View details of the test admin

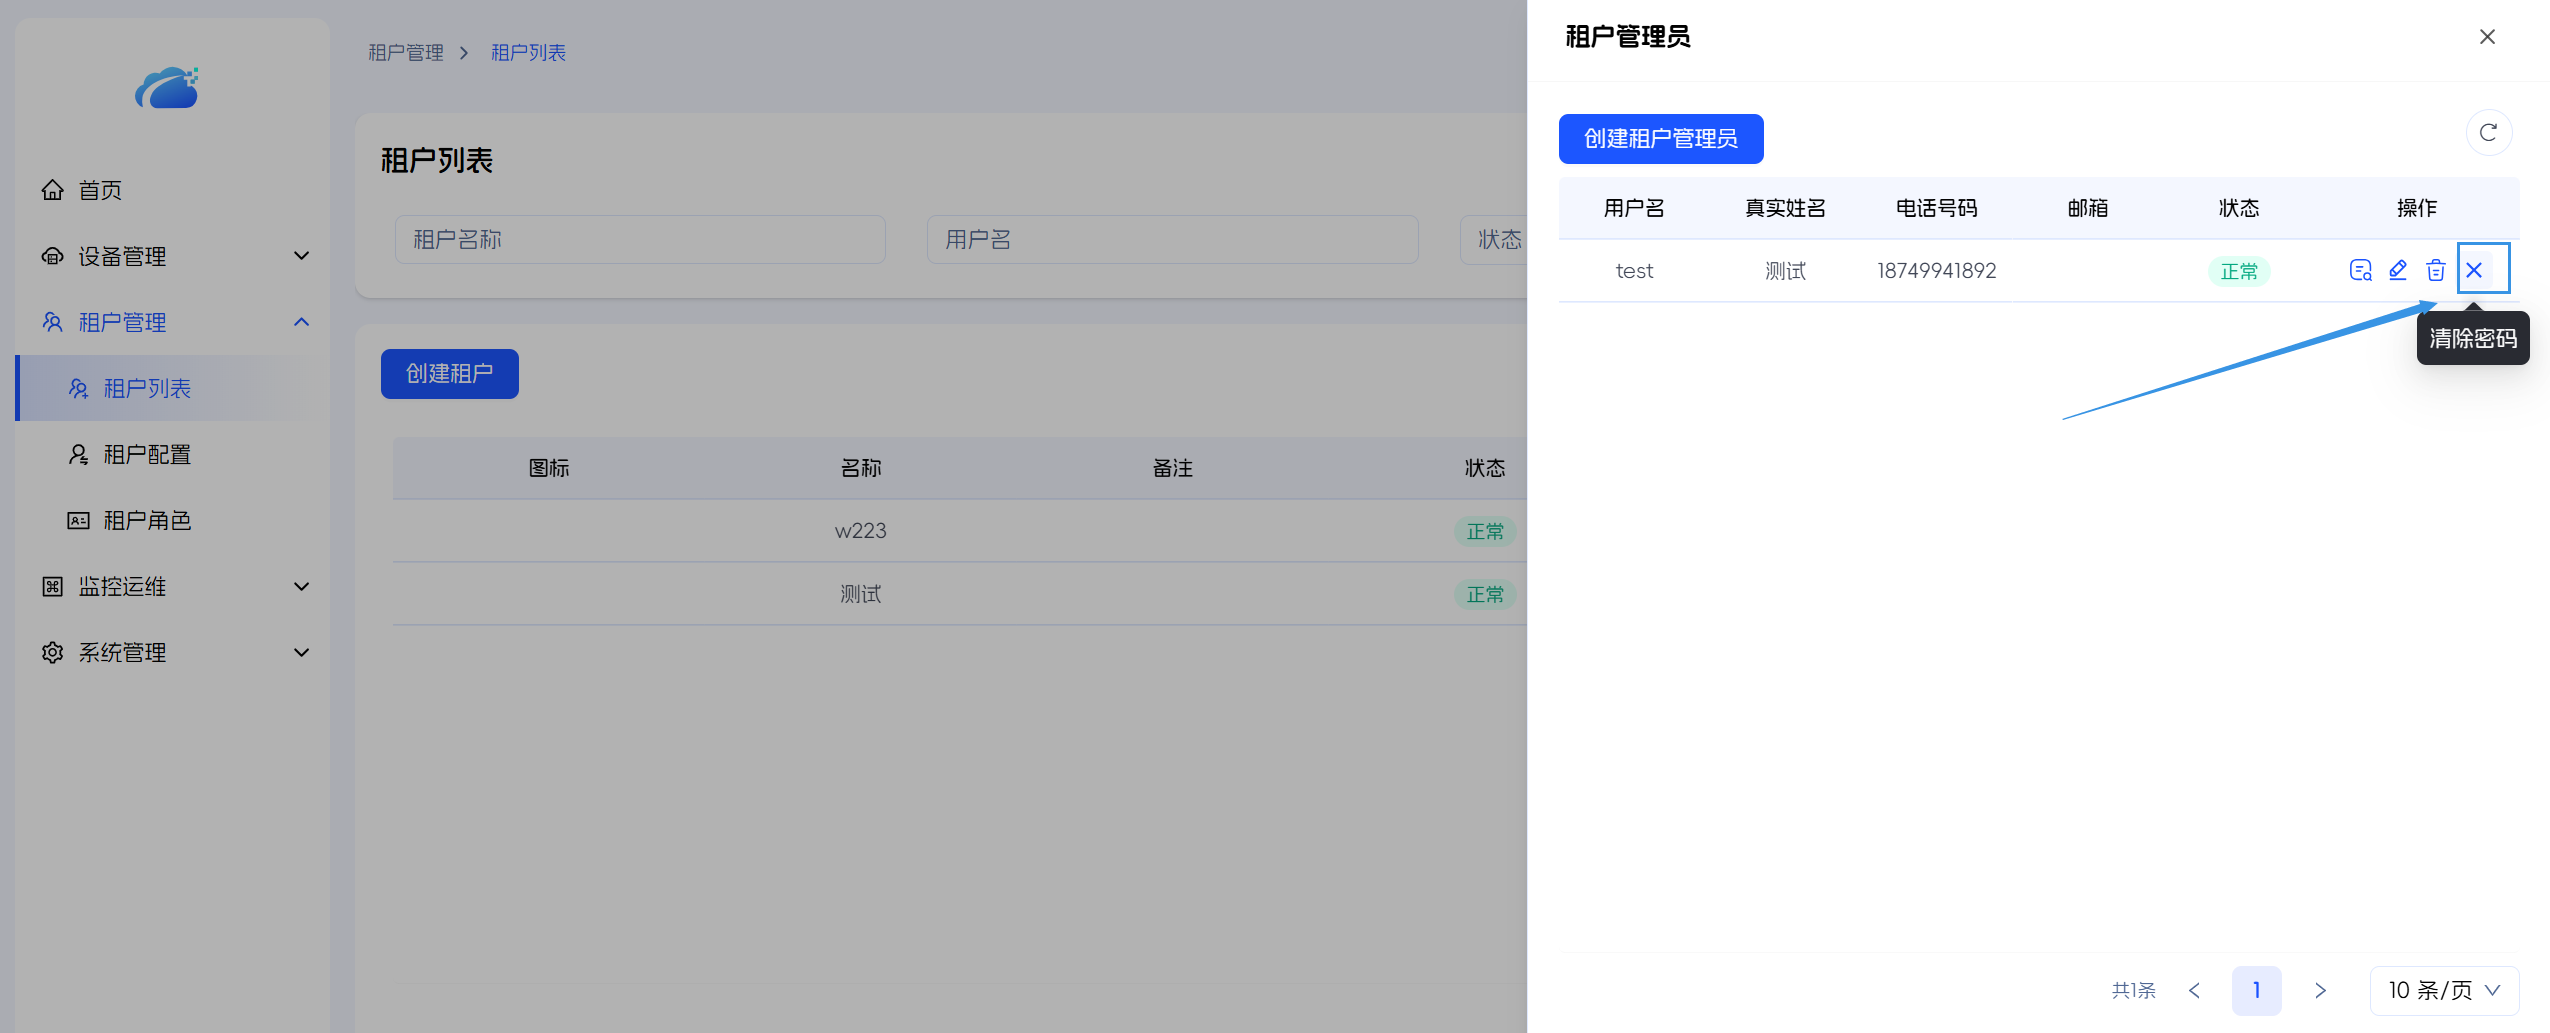pos(2360,270)
